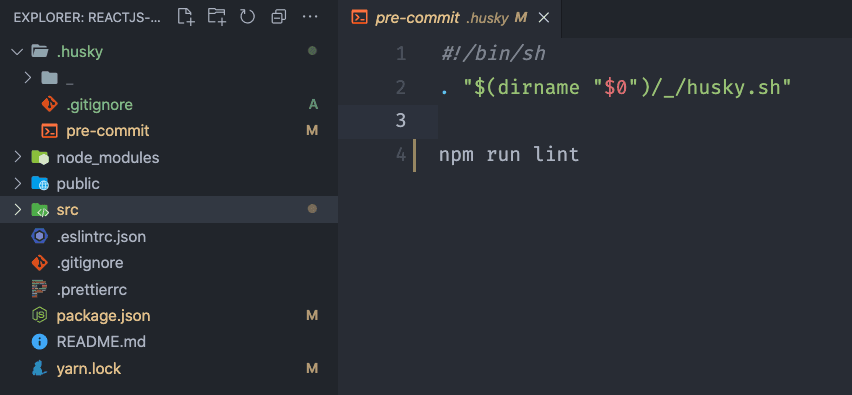Viewport: 852px width, 395px height.
Task: Click the New File icon in Explorer
Action: 186,17
